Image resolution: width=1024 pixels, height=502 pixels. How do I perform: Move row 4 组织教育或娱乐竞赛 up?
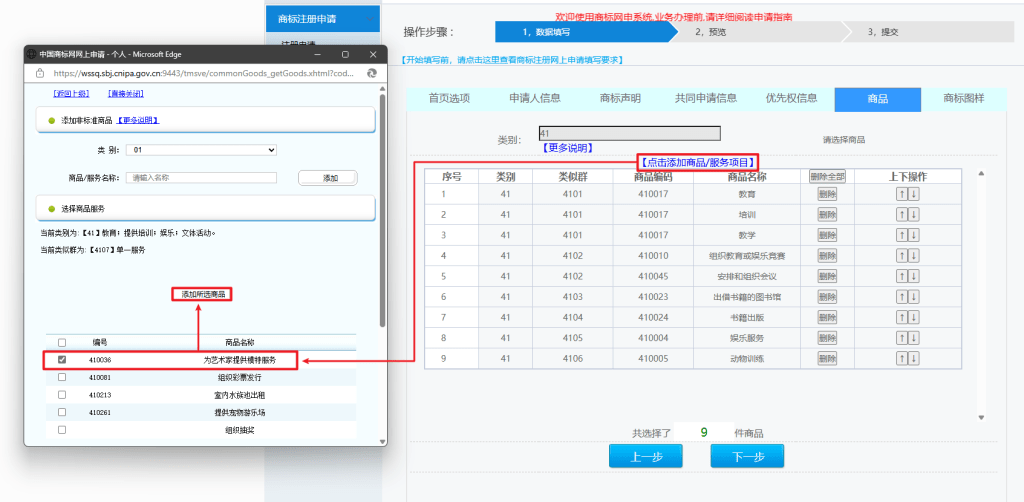902,256
